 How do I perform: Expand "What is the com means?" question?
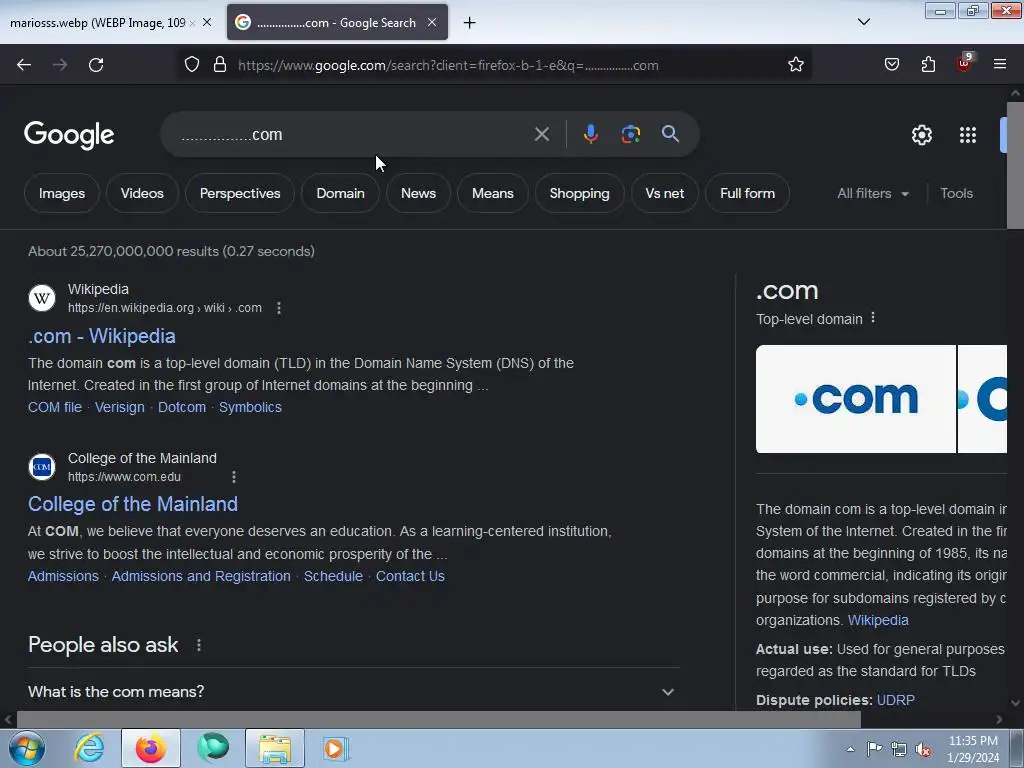pyautogui.click(x=353, y=692)
